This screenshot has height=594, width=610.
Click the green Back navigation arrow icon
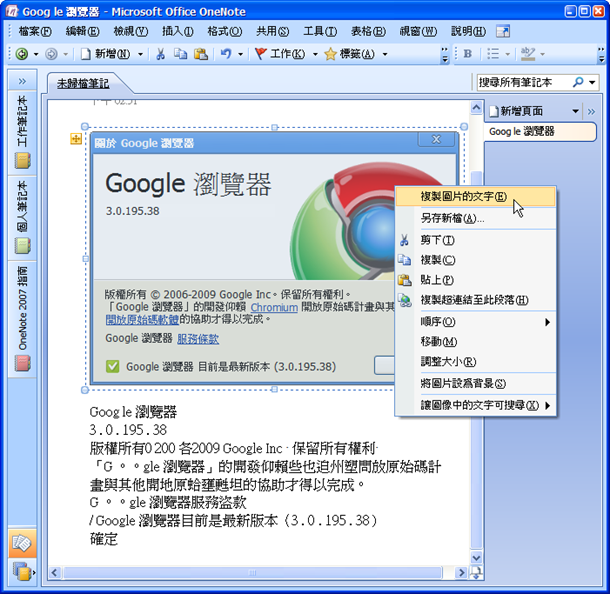pyautogui.click(x=22, y=54)
